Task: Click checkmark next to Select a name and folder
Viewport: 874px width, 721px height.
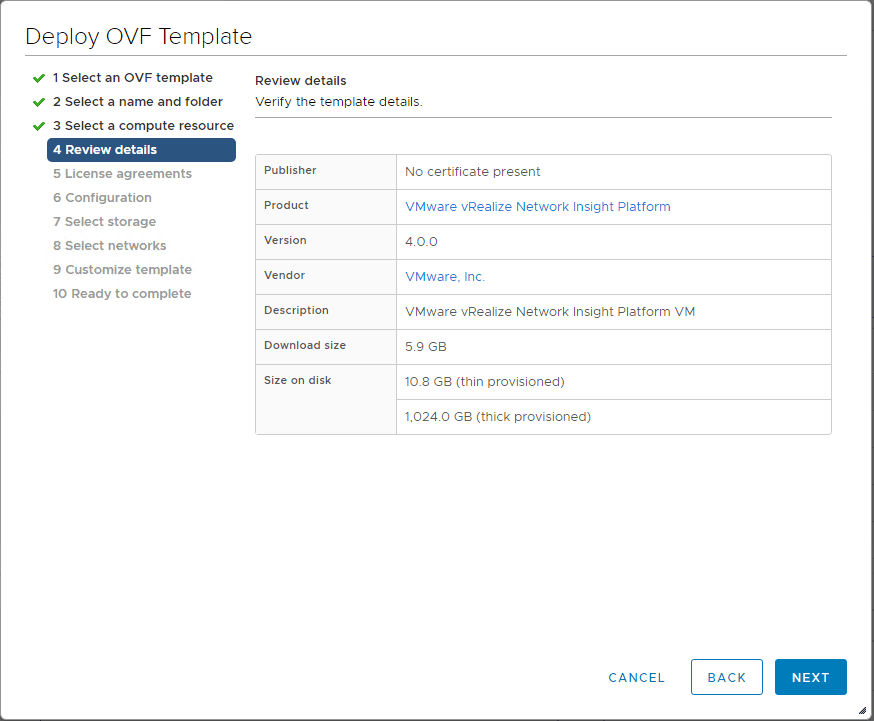Action: (x=38, y=101)
